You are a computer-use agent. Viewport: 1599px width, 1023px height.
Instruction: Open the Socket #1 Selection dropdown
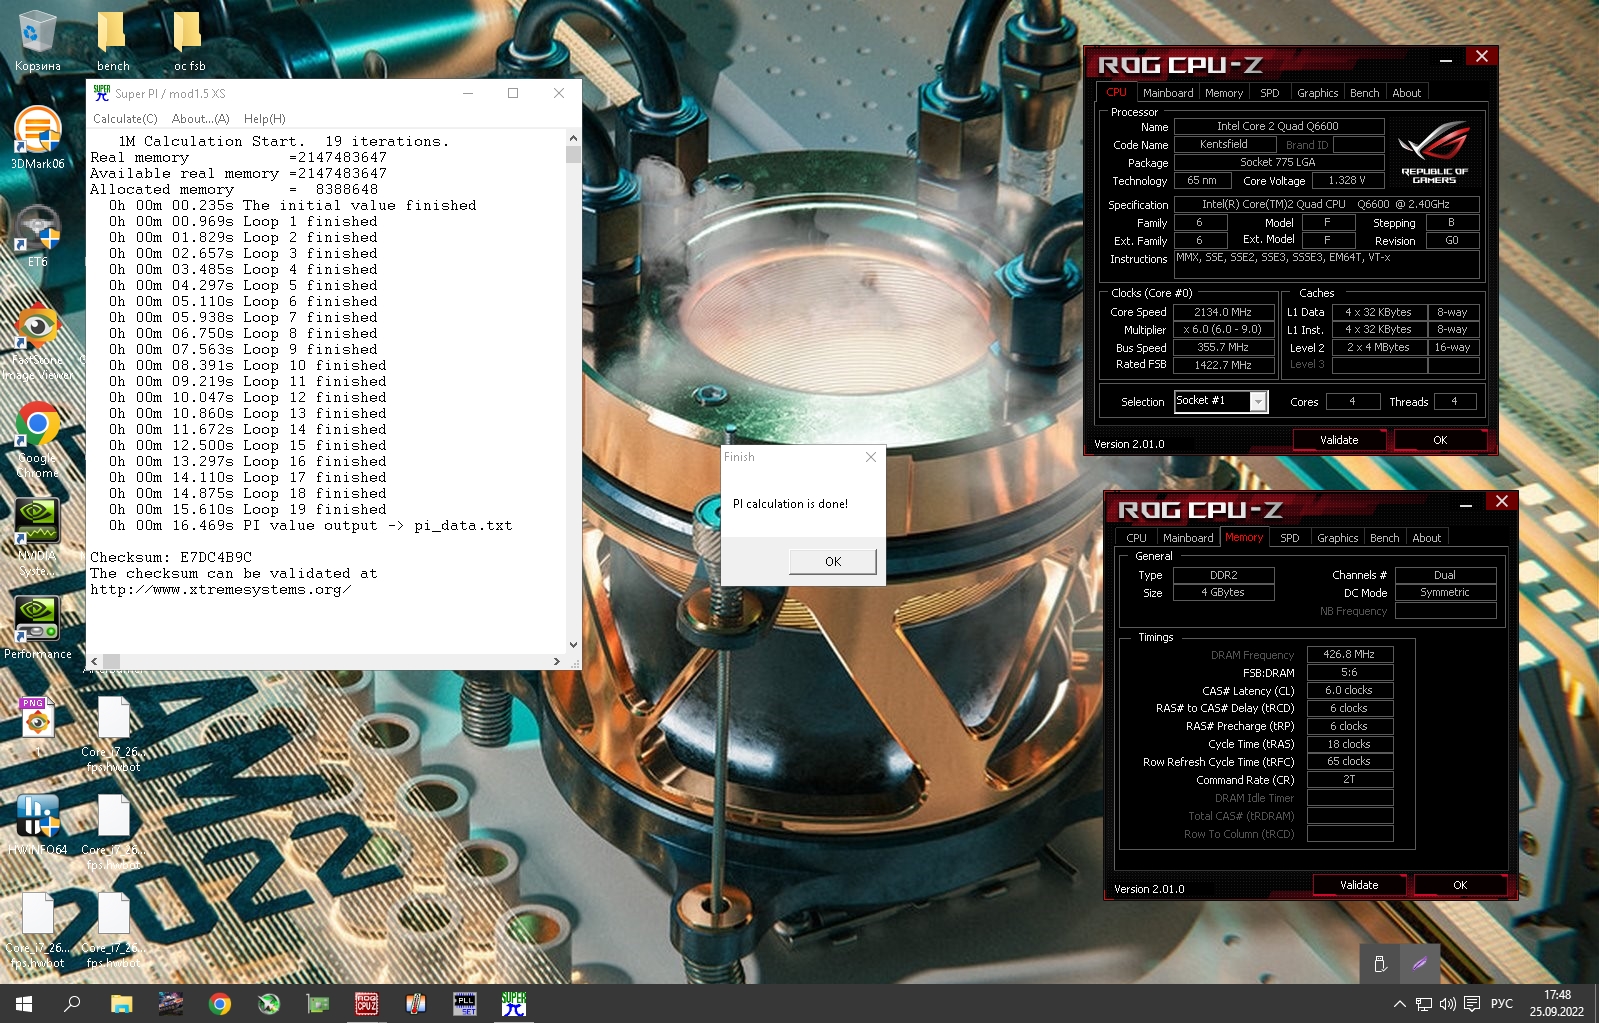coord(1220,401)
